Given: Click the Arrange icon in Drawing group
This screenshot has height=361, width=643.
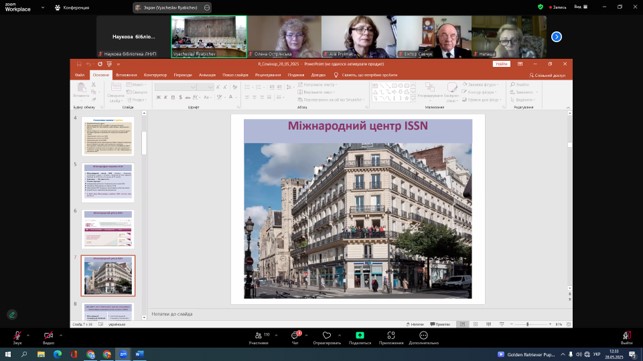Looking at the screenshot, I should 429,87.
